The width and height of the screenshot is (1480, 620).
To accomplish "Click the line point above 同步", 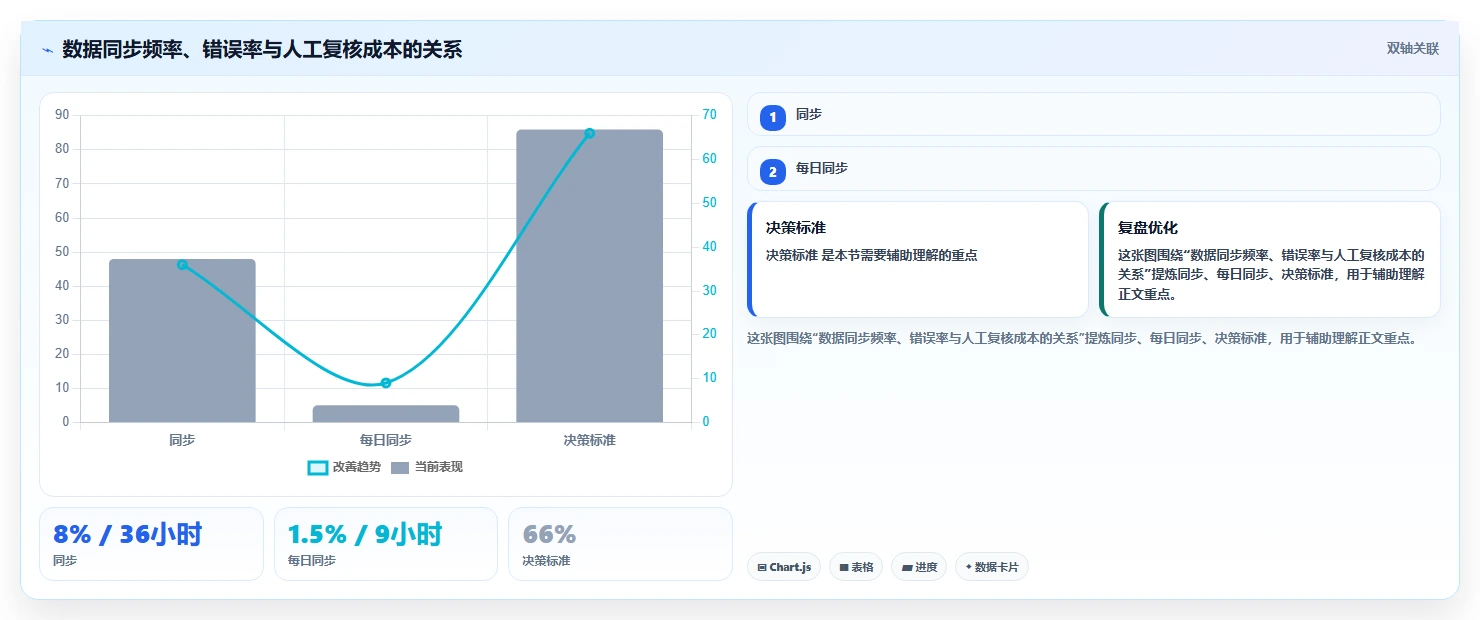I will coord(182,265).
